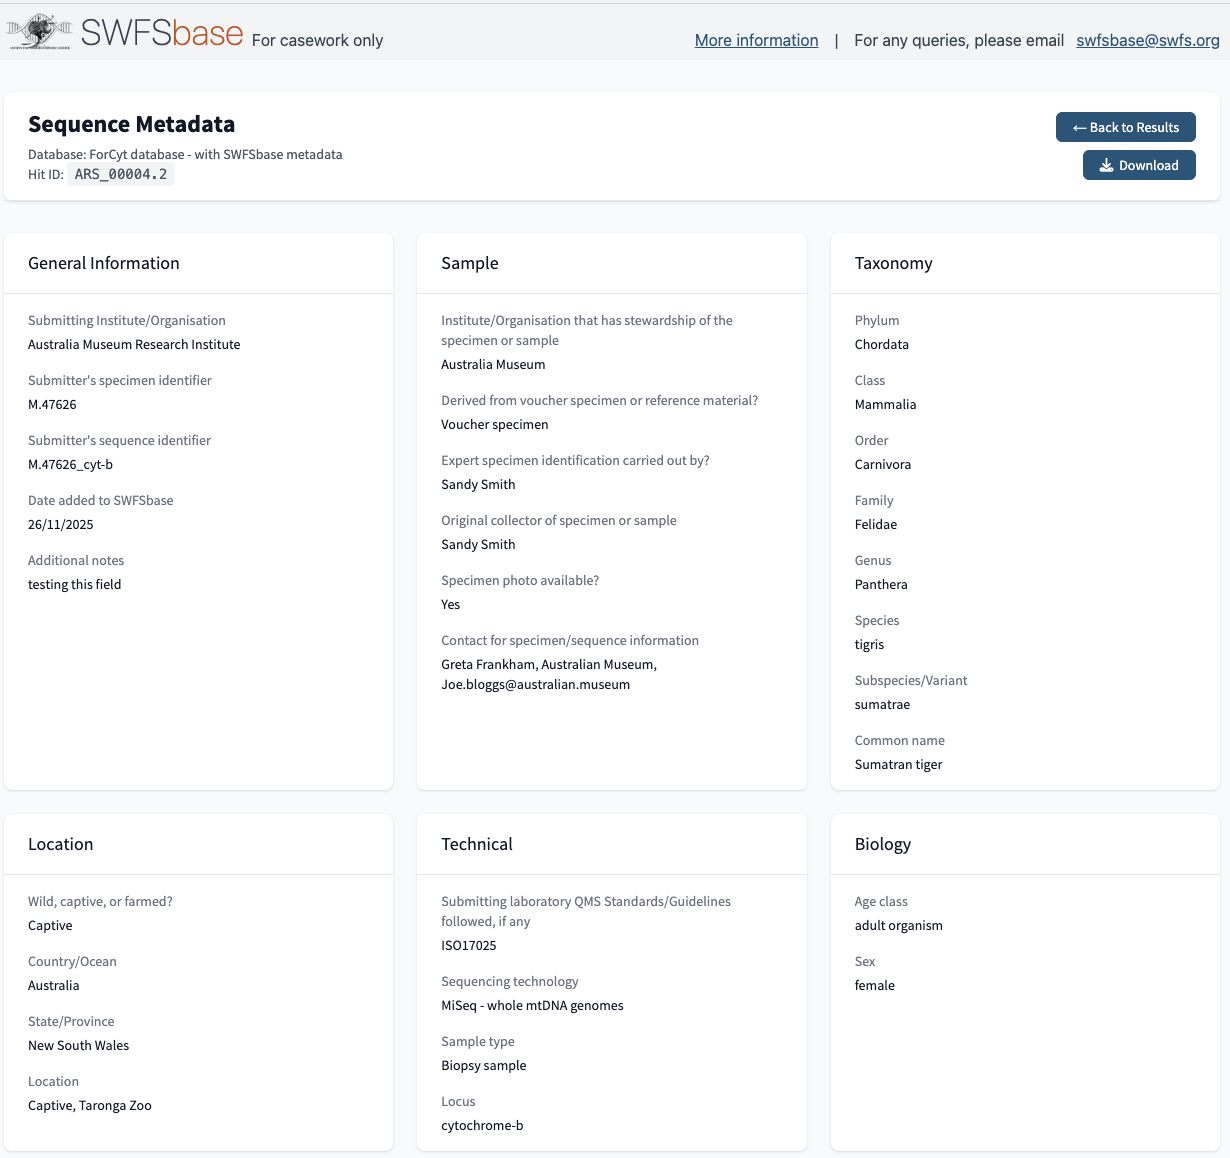Click the Sequence Metadata page heading
The height and width of the screenshot is (1158, 1230).
point(131,124)
